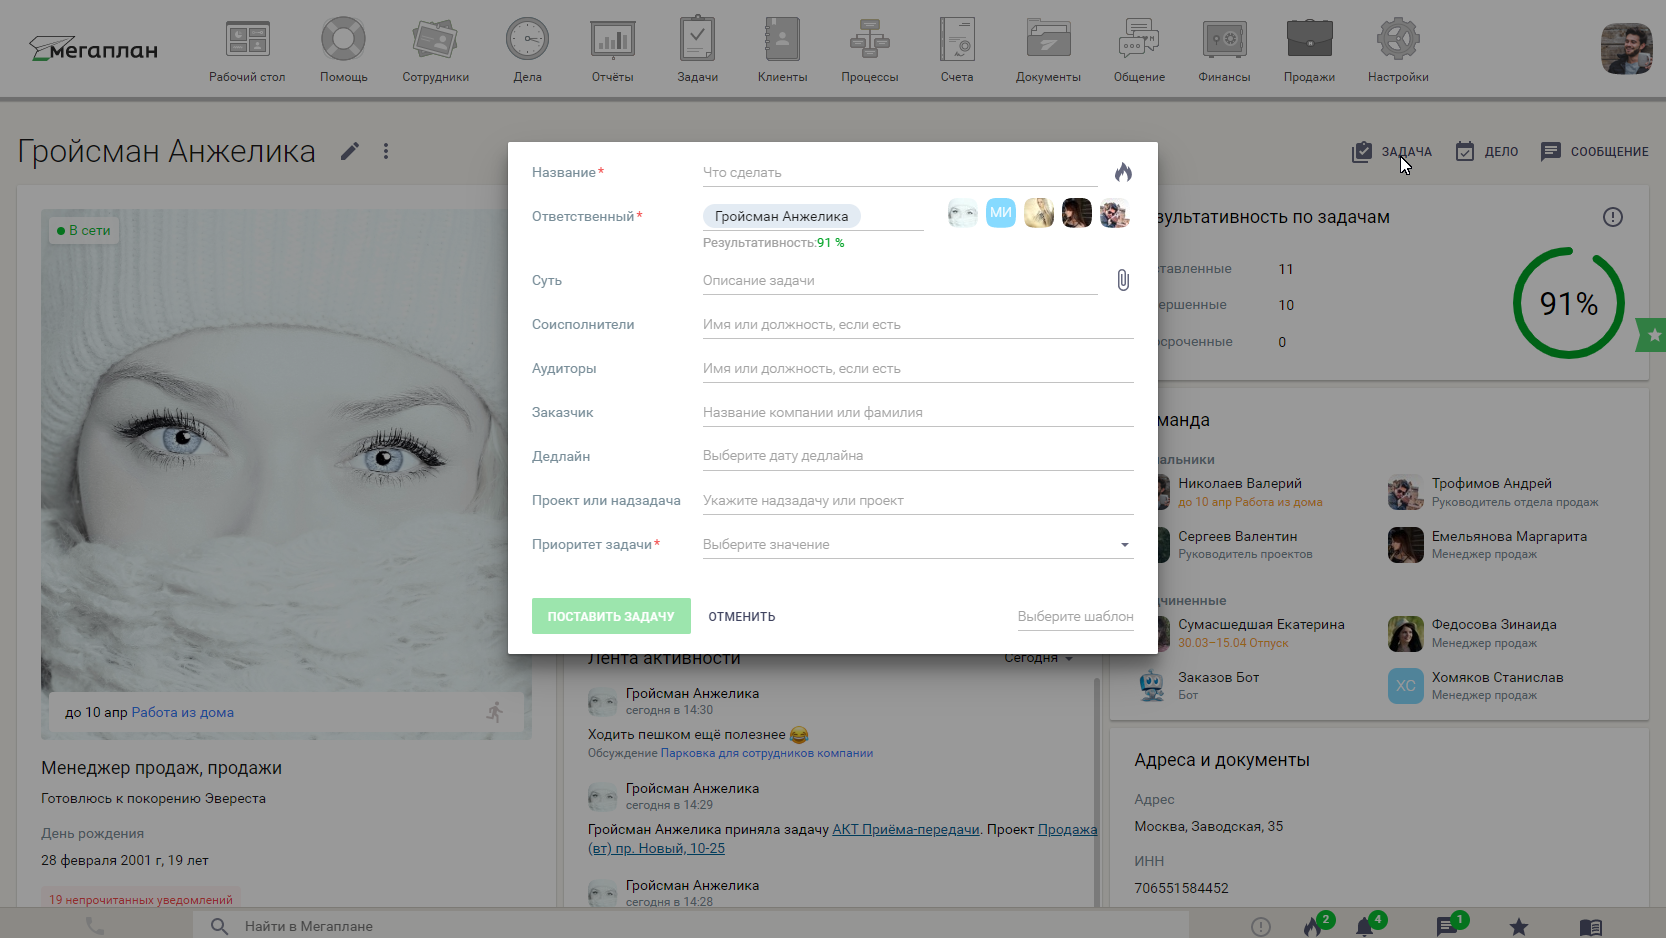Click the Название task name field
Screen dimensions: 1666x938
point(900,173)
